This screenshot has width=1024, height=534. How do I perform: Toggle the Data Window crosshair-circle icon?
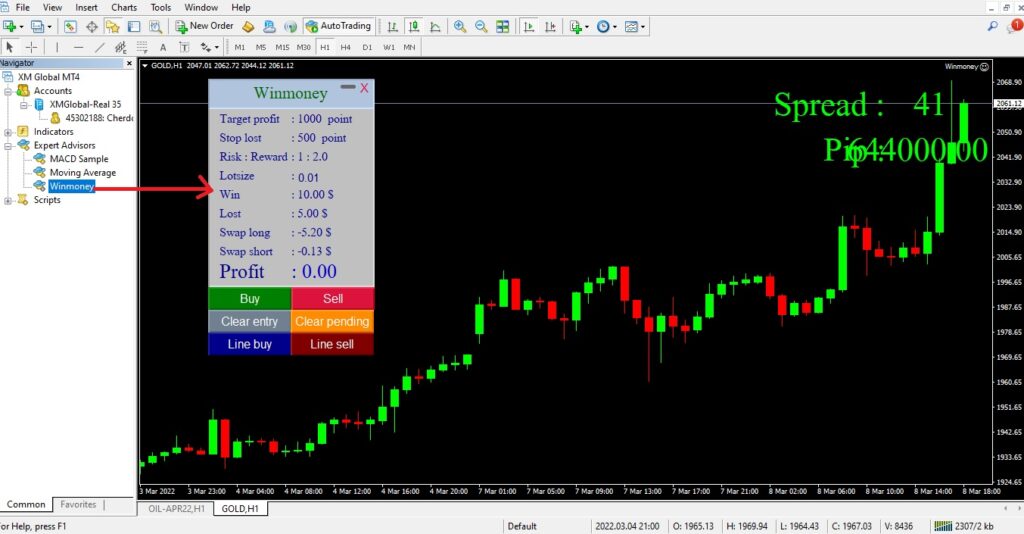(x=91, y=26)
